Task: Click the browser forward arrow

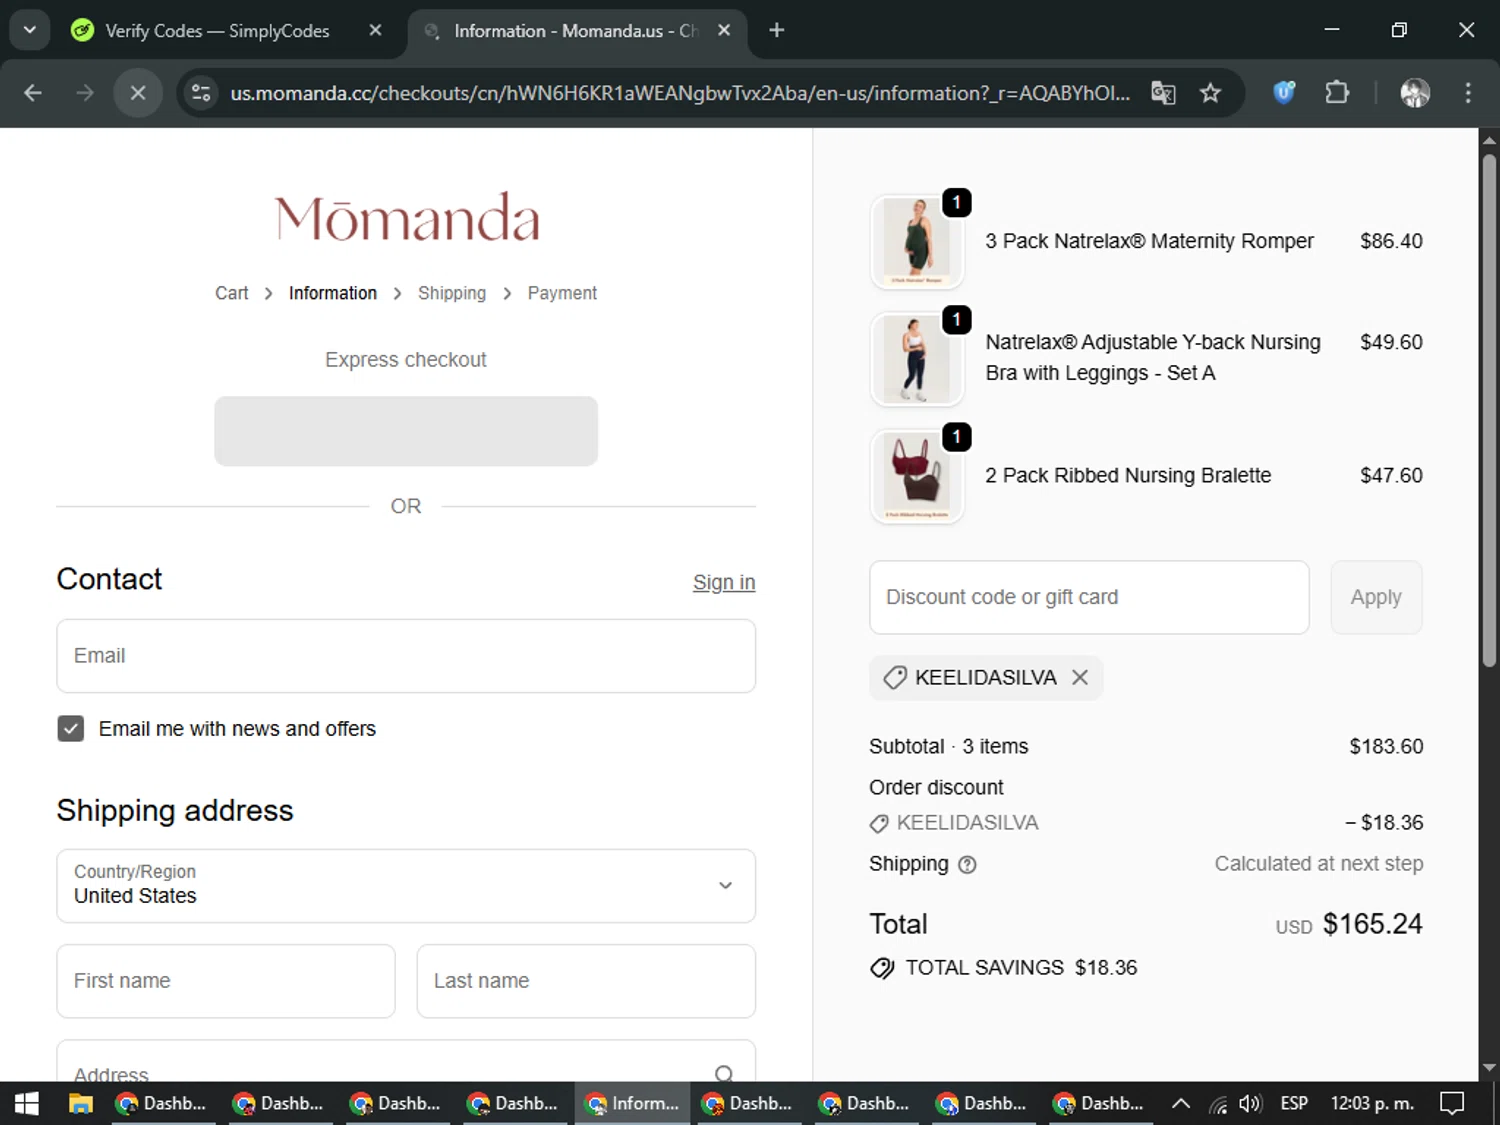Action: pos(85,93)
